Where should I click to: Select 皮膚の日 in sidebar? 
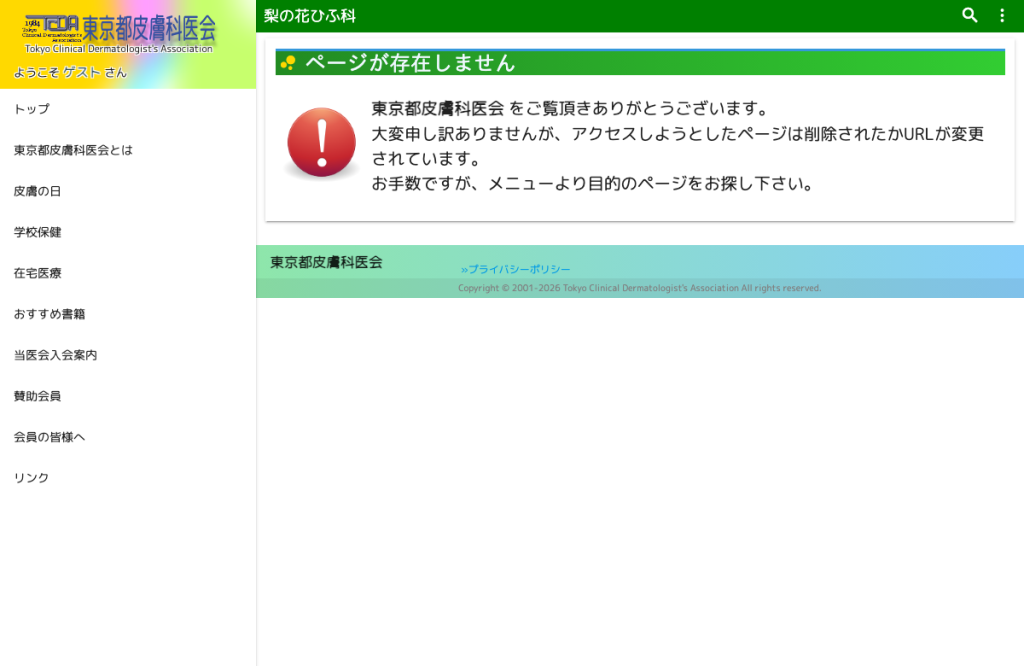point(128,191)
